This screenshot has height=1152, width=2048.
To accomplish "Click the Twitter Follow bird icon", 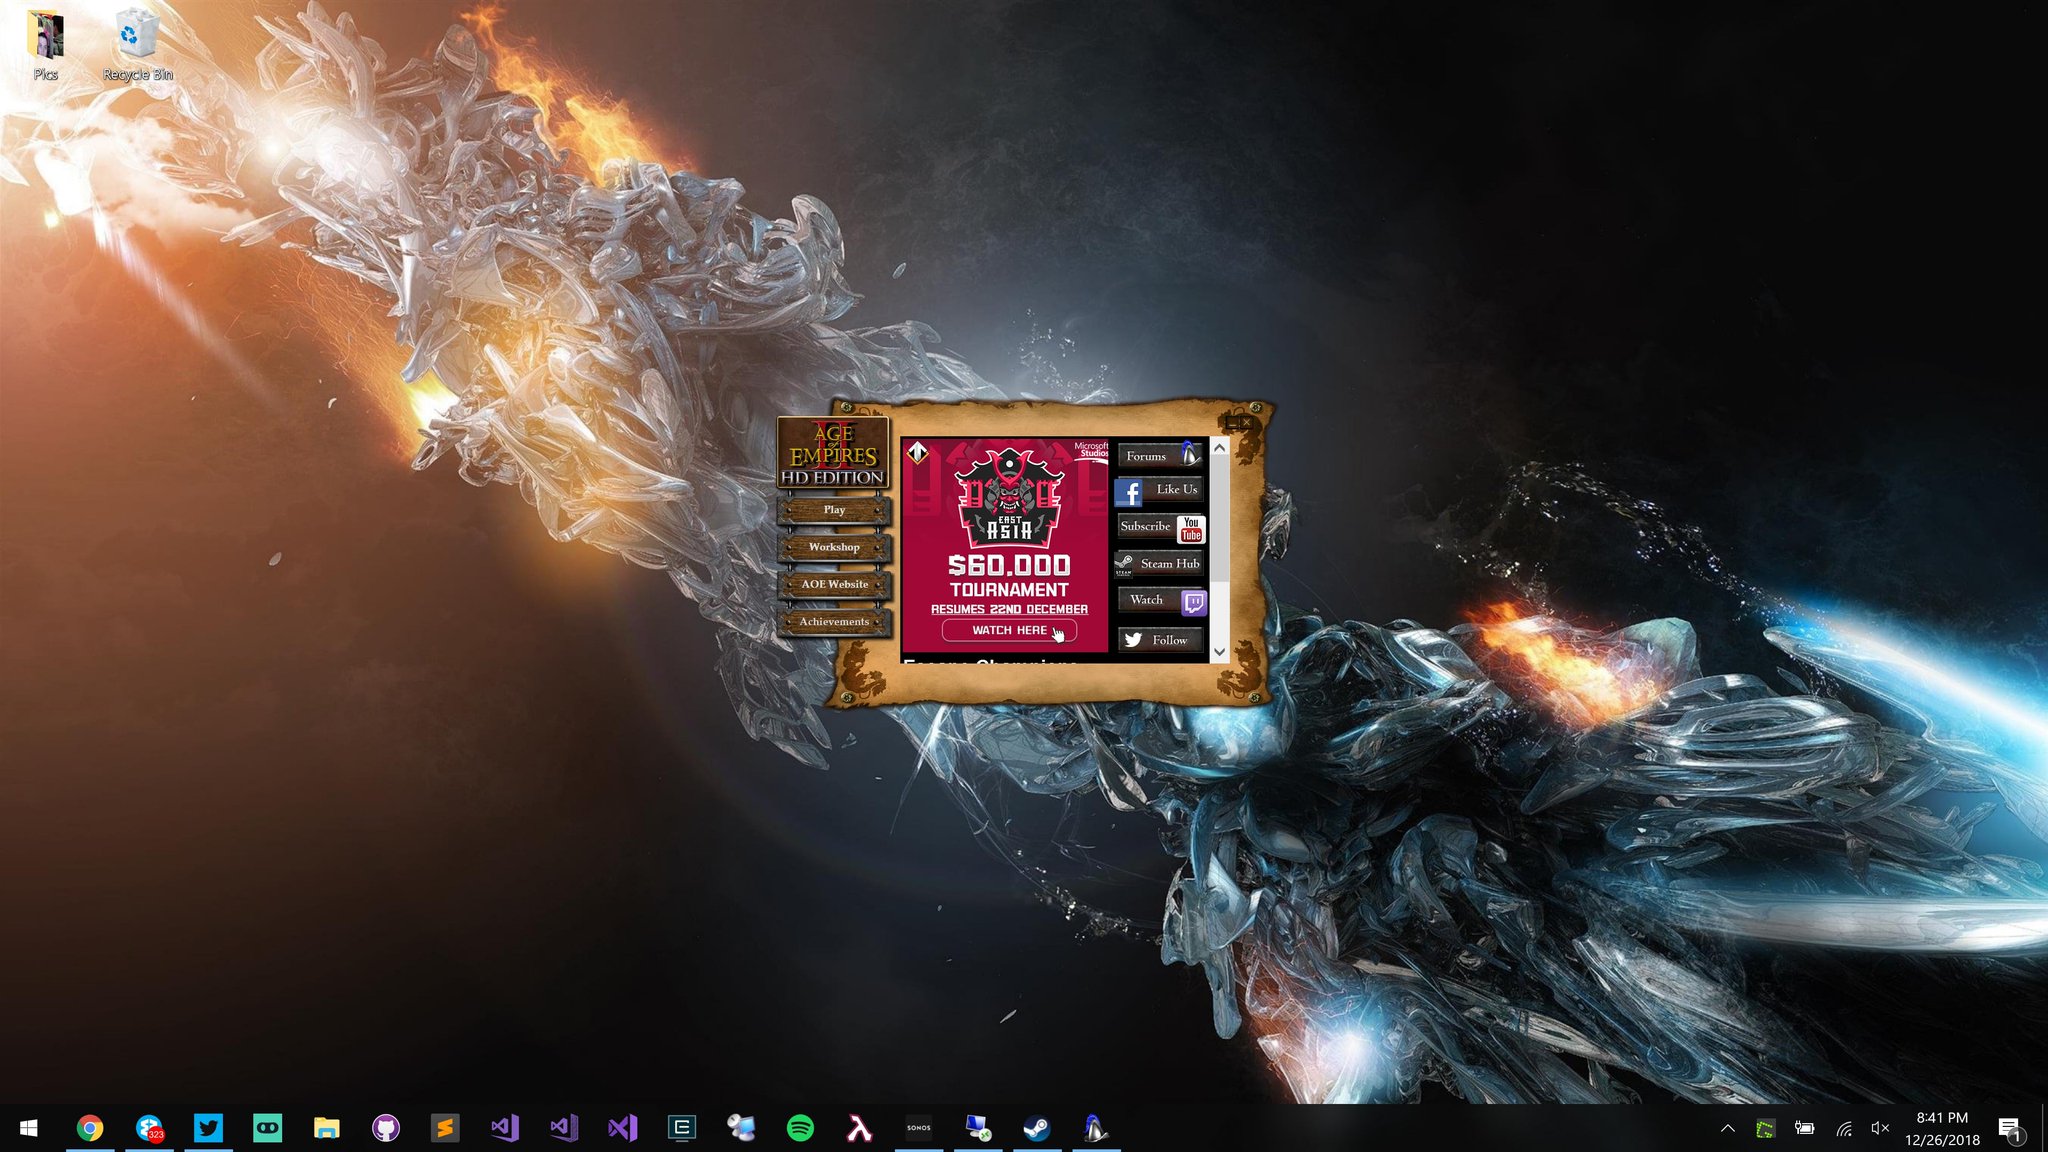I will click(1133, 640).
